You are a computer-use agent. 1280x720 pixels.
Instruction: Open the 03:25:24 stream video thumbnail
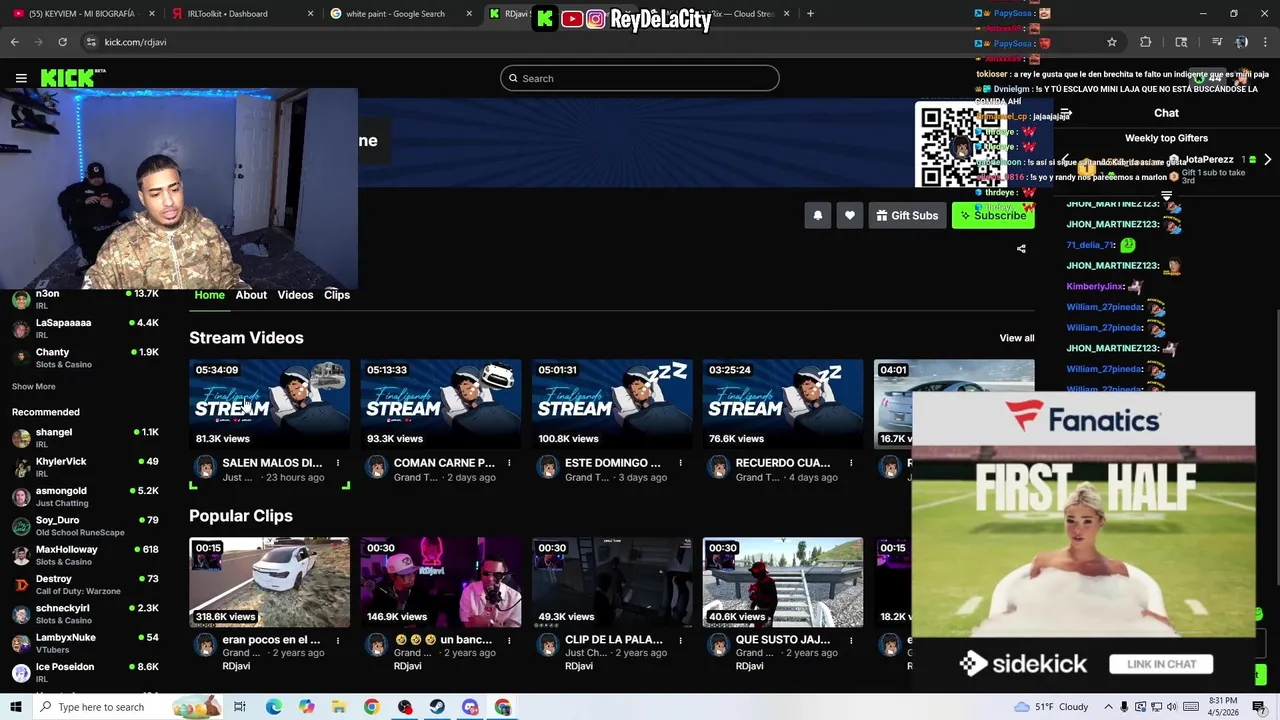pos(783,404)
